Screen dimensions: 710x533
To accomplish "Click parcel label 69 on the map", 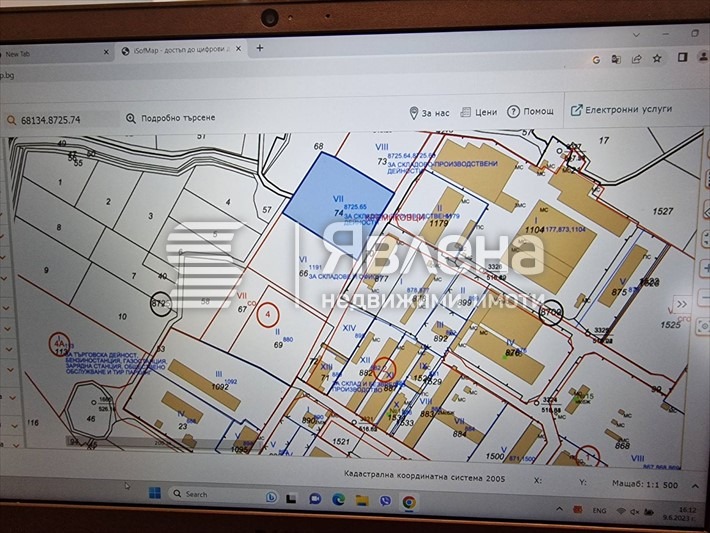I will pyautogui.click(x=278, y=345).
